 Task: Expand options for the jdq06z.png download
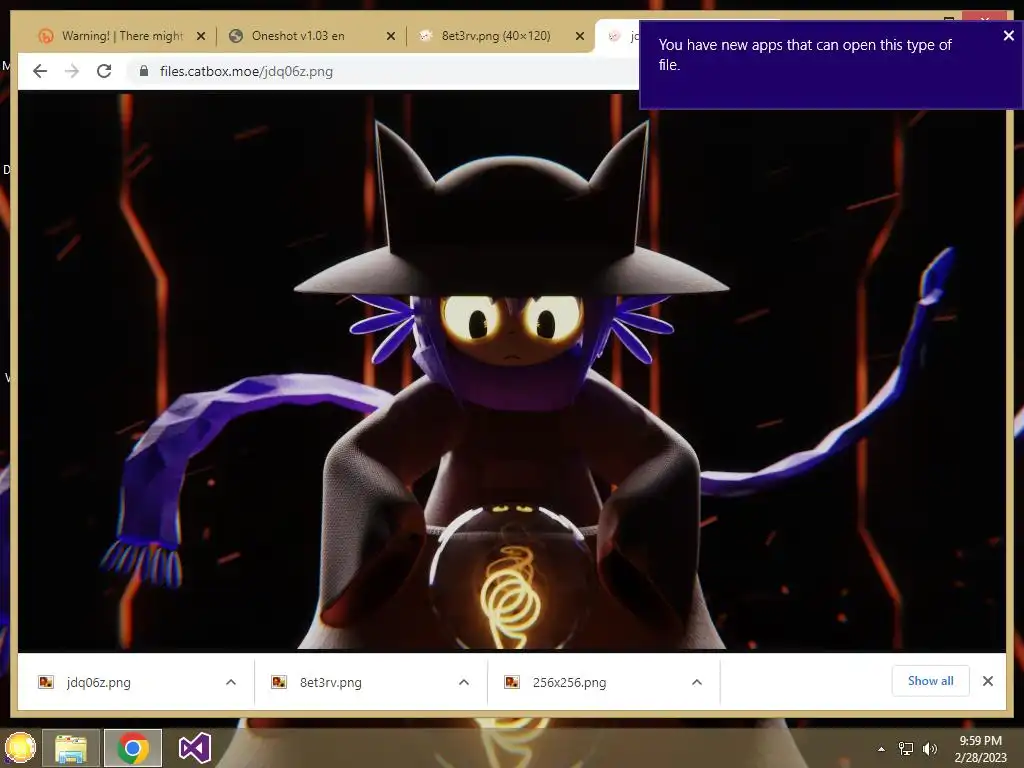[x=231, y=682]
